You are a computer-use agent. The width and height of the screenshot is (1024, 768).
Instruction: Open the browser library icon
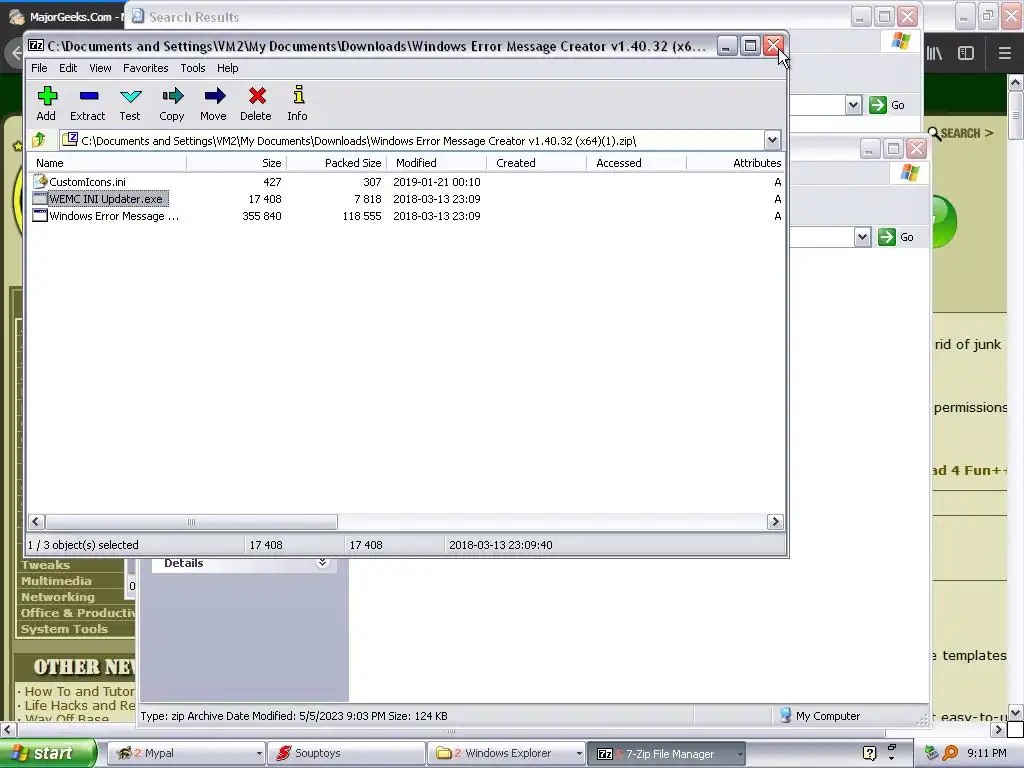934,54
